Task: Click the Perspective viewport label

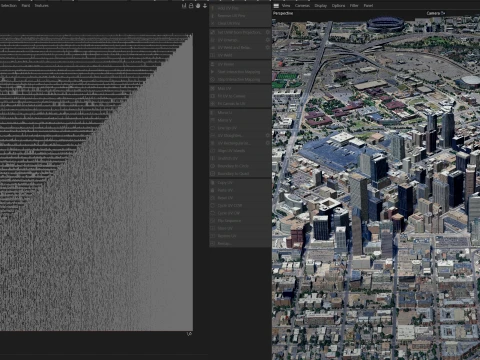Action: coord(283,13)
